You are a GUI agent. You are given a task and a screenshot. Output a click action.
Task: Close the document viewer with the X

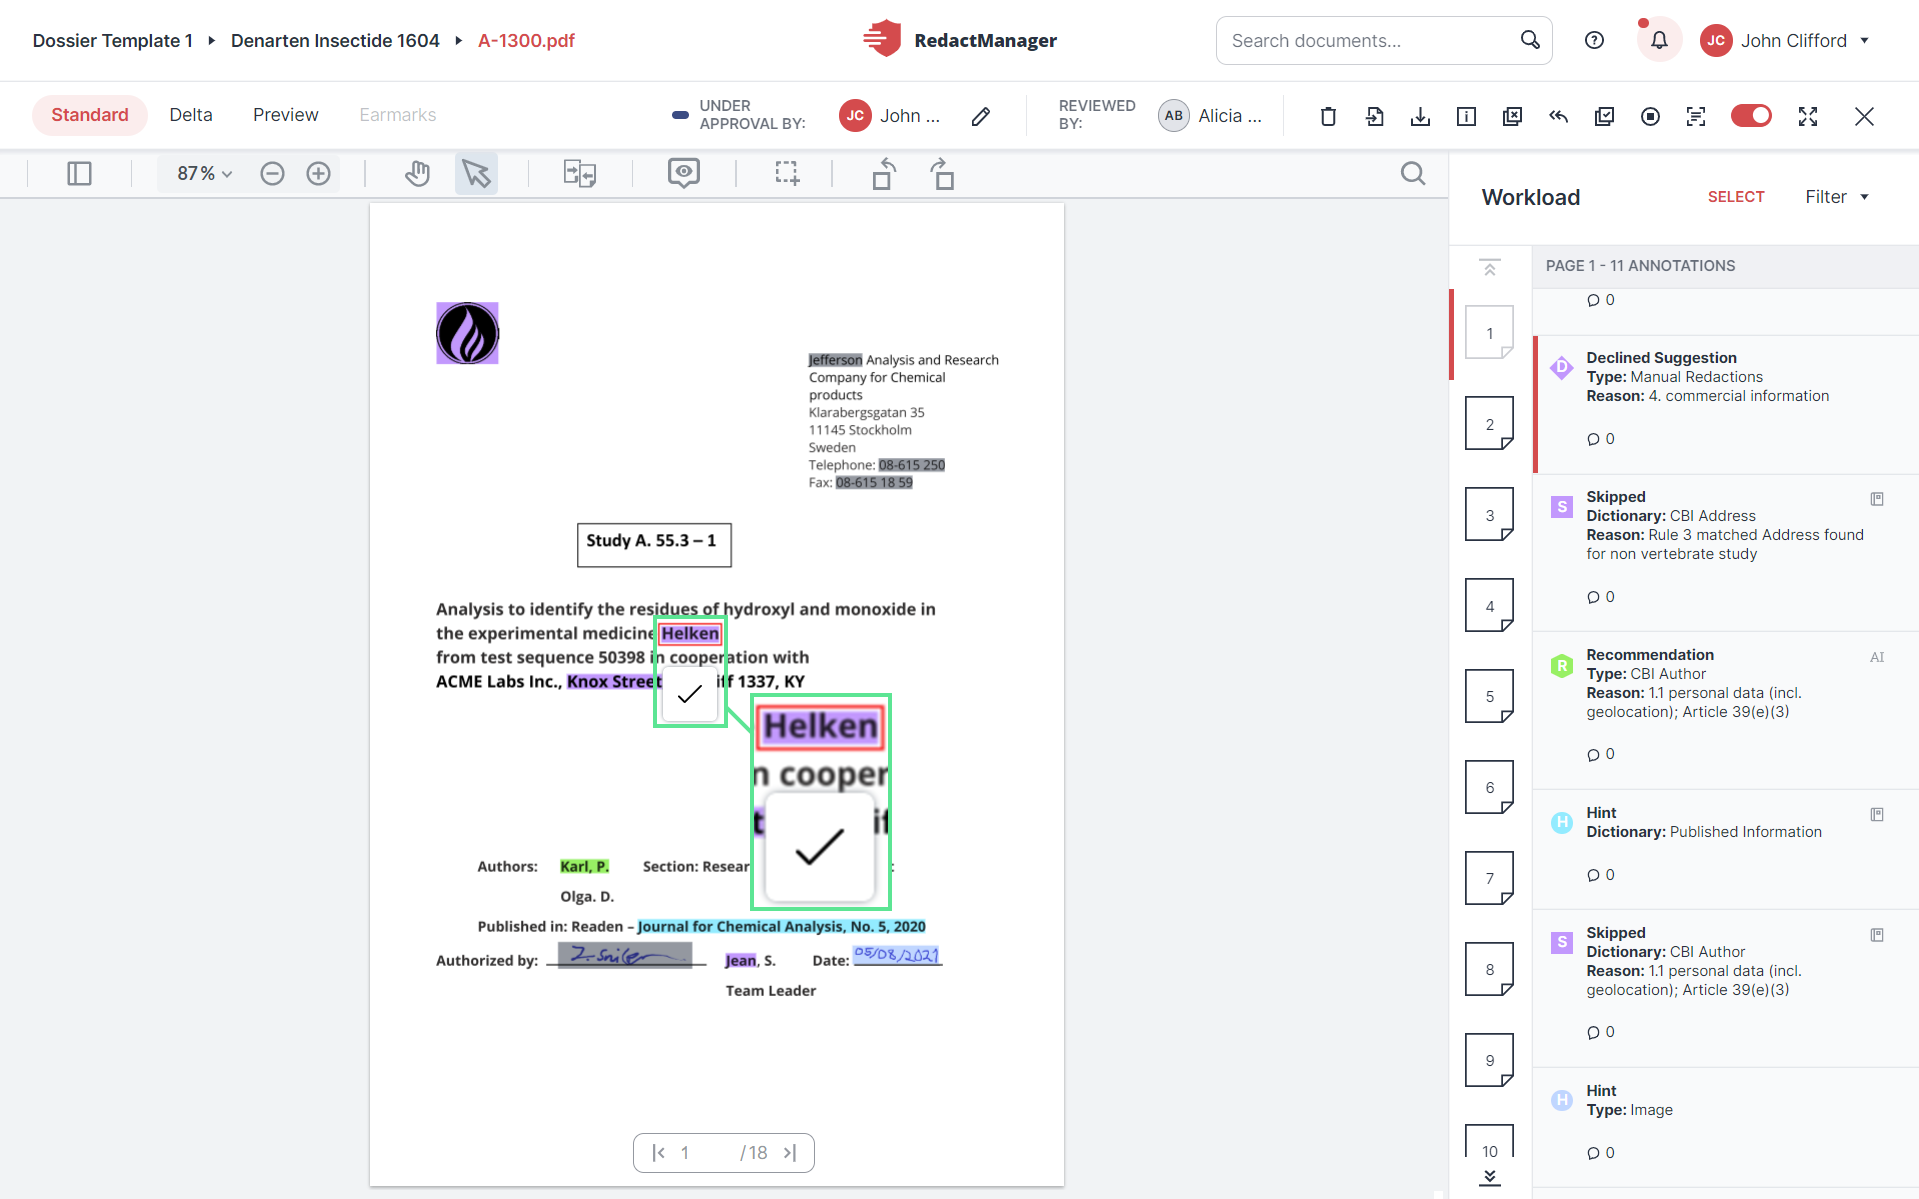point(1864,116)
